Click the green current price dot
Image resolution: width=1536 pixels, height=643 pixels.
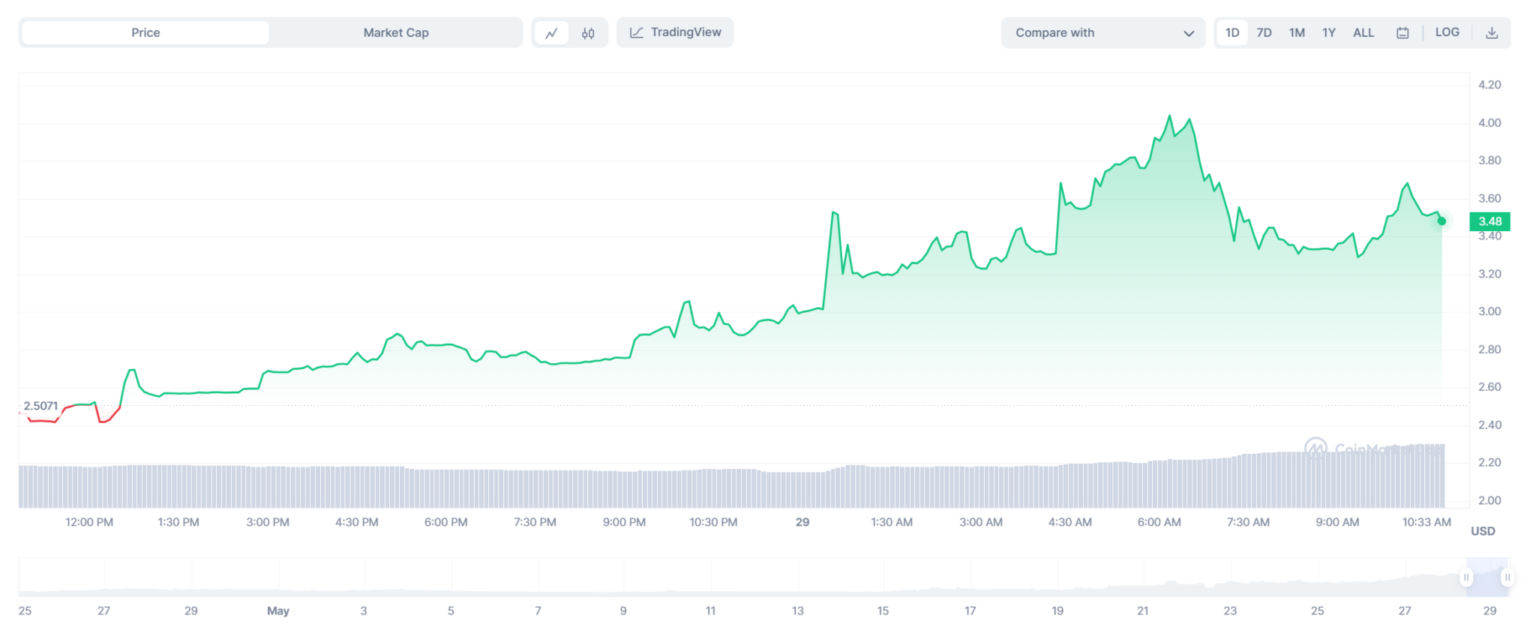coord(1441,221)
